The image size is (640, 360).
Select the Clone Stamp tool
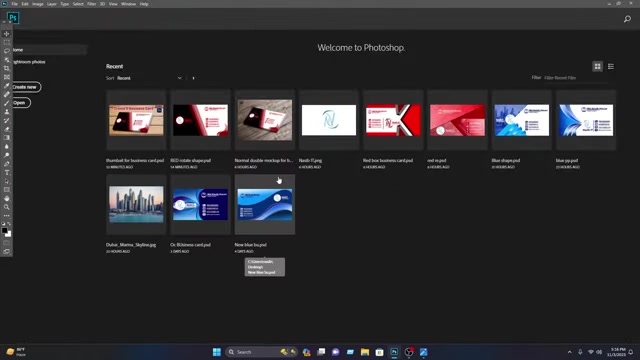[7, 111]
